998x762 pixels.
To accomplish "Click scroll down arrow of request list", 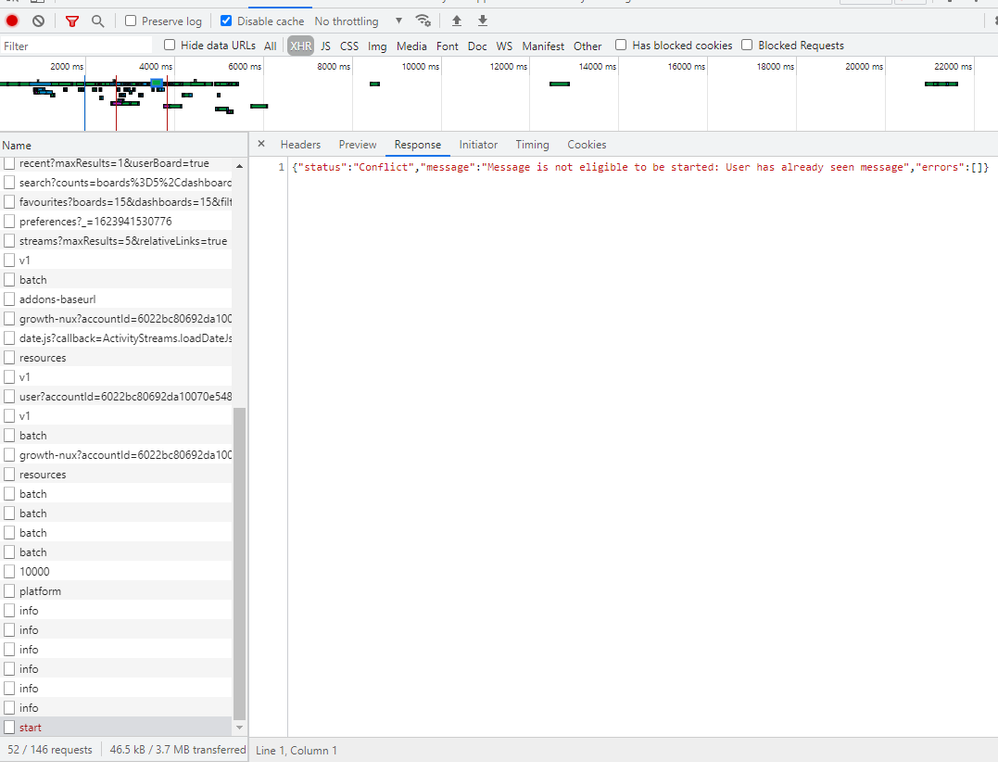I will pyautogui.click(x=239, y=727).
